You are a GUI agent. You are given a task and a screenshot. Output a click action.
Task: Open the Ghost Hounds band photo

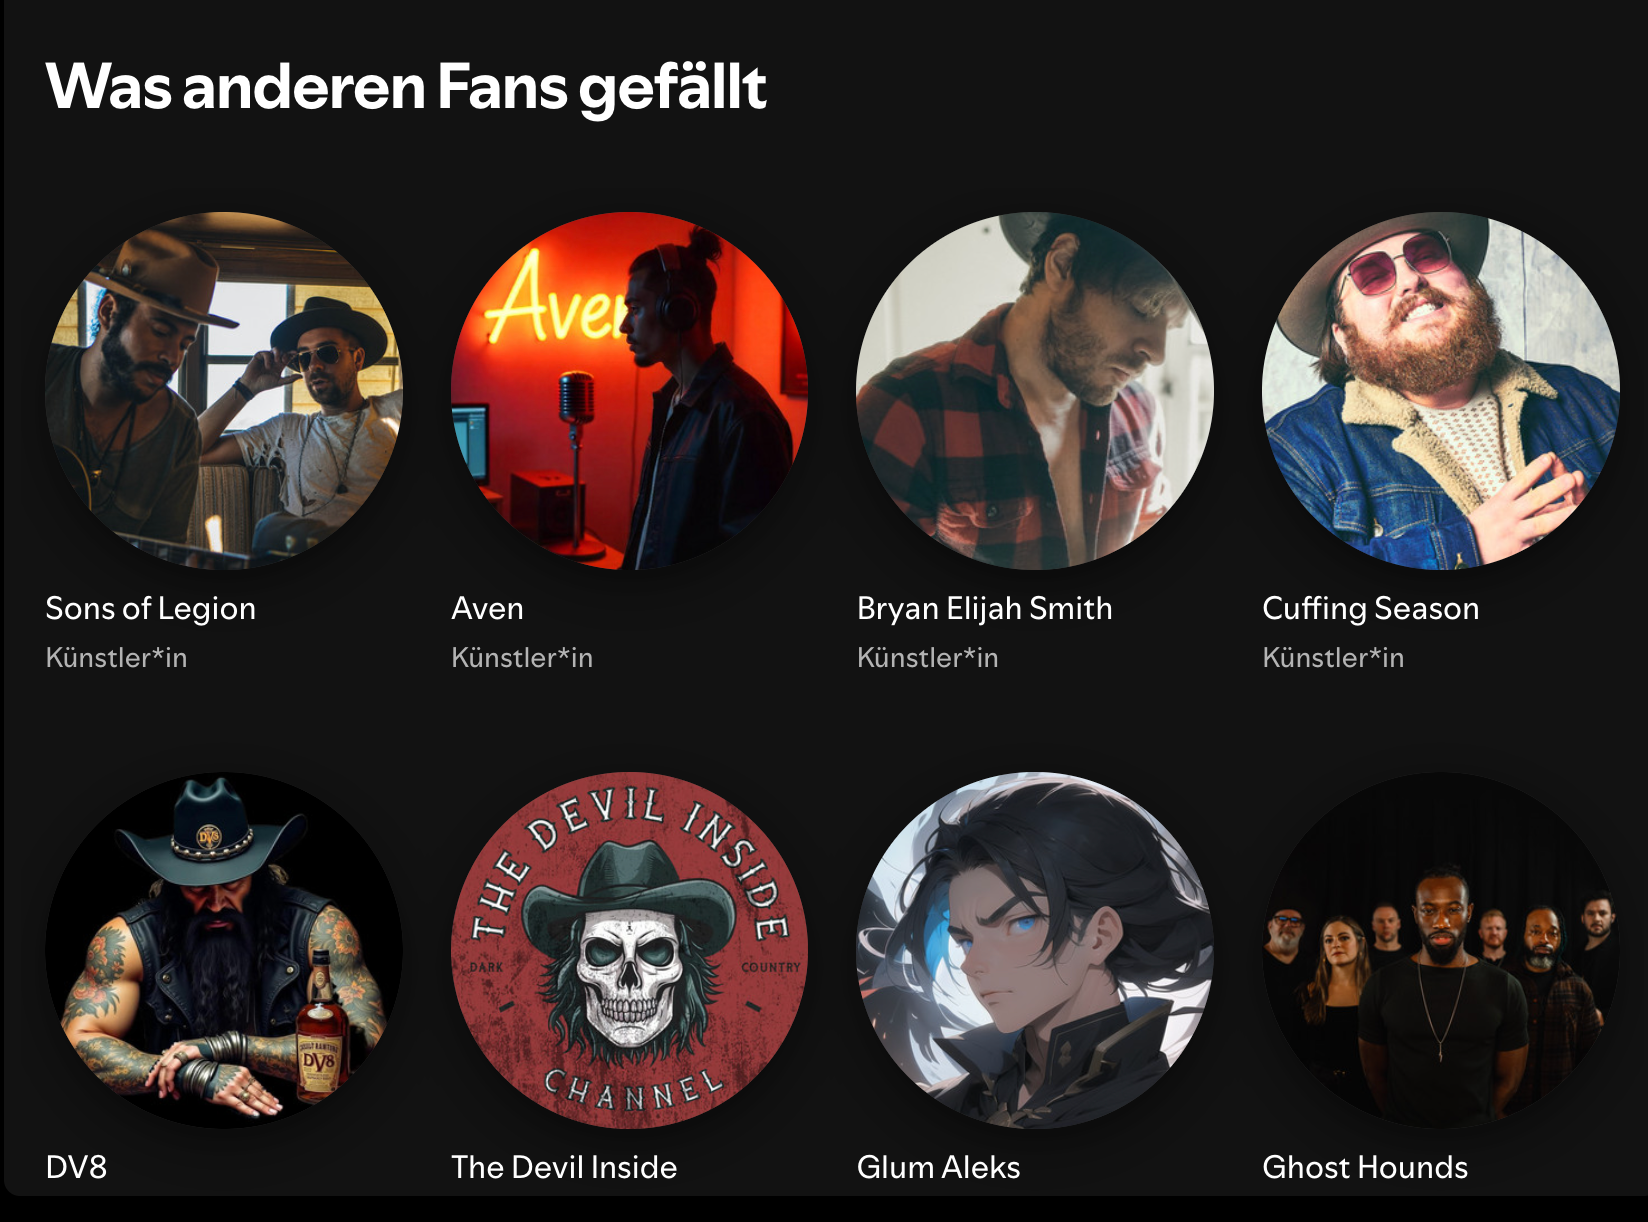[1441, 950]
